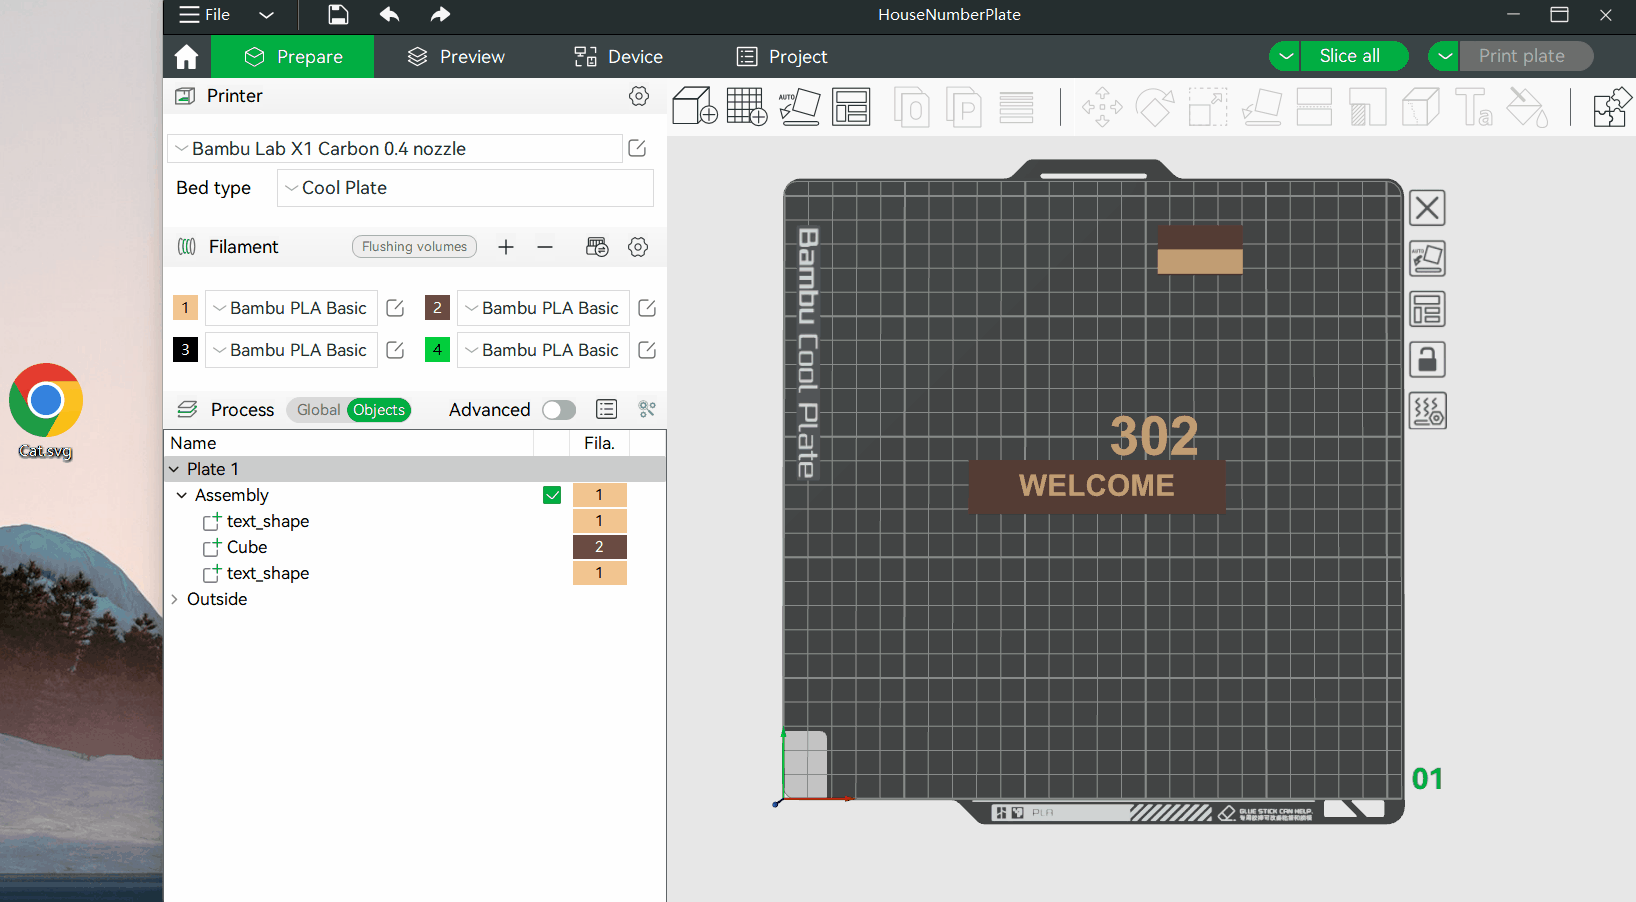Open the Slice all dropdown arrow
The height and width of the screenshot is (902, 1636).
pyautogui.click(x=1285, y=56)
